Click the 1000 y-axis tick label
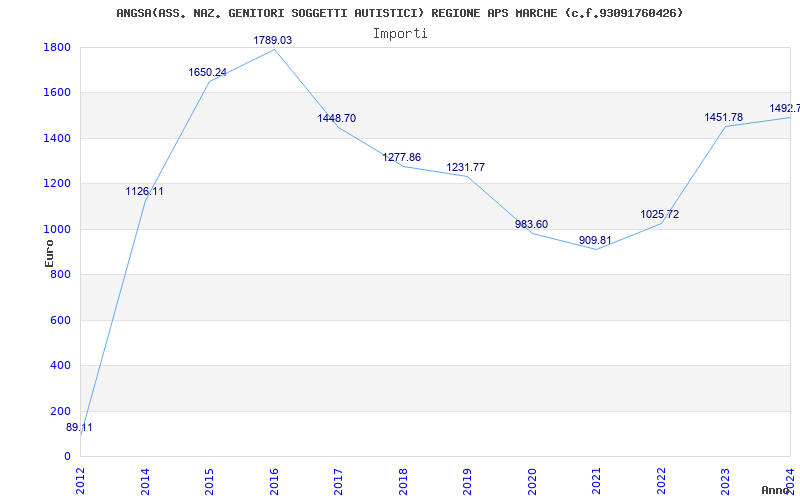Screen dimensions: 800x500 click(x=57, y=229)
